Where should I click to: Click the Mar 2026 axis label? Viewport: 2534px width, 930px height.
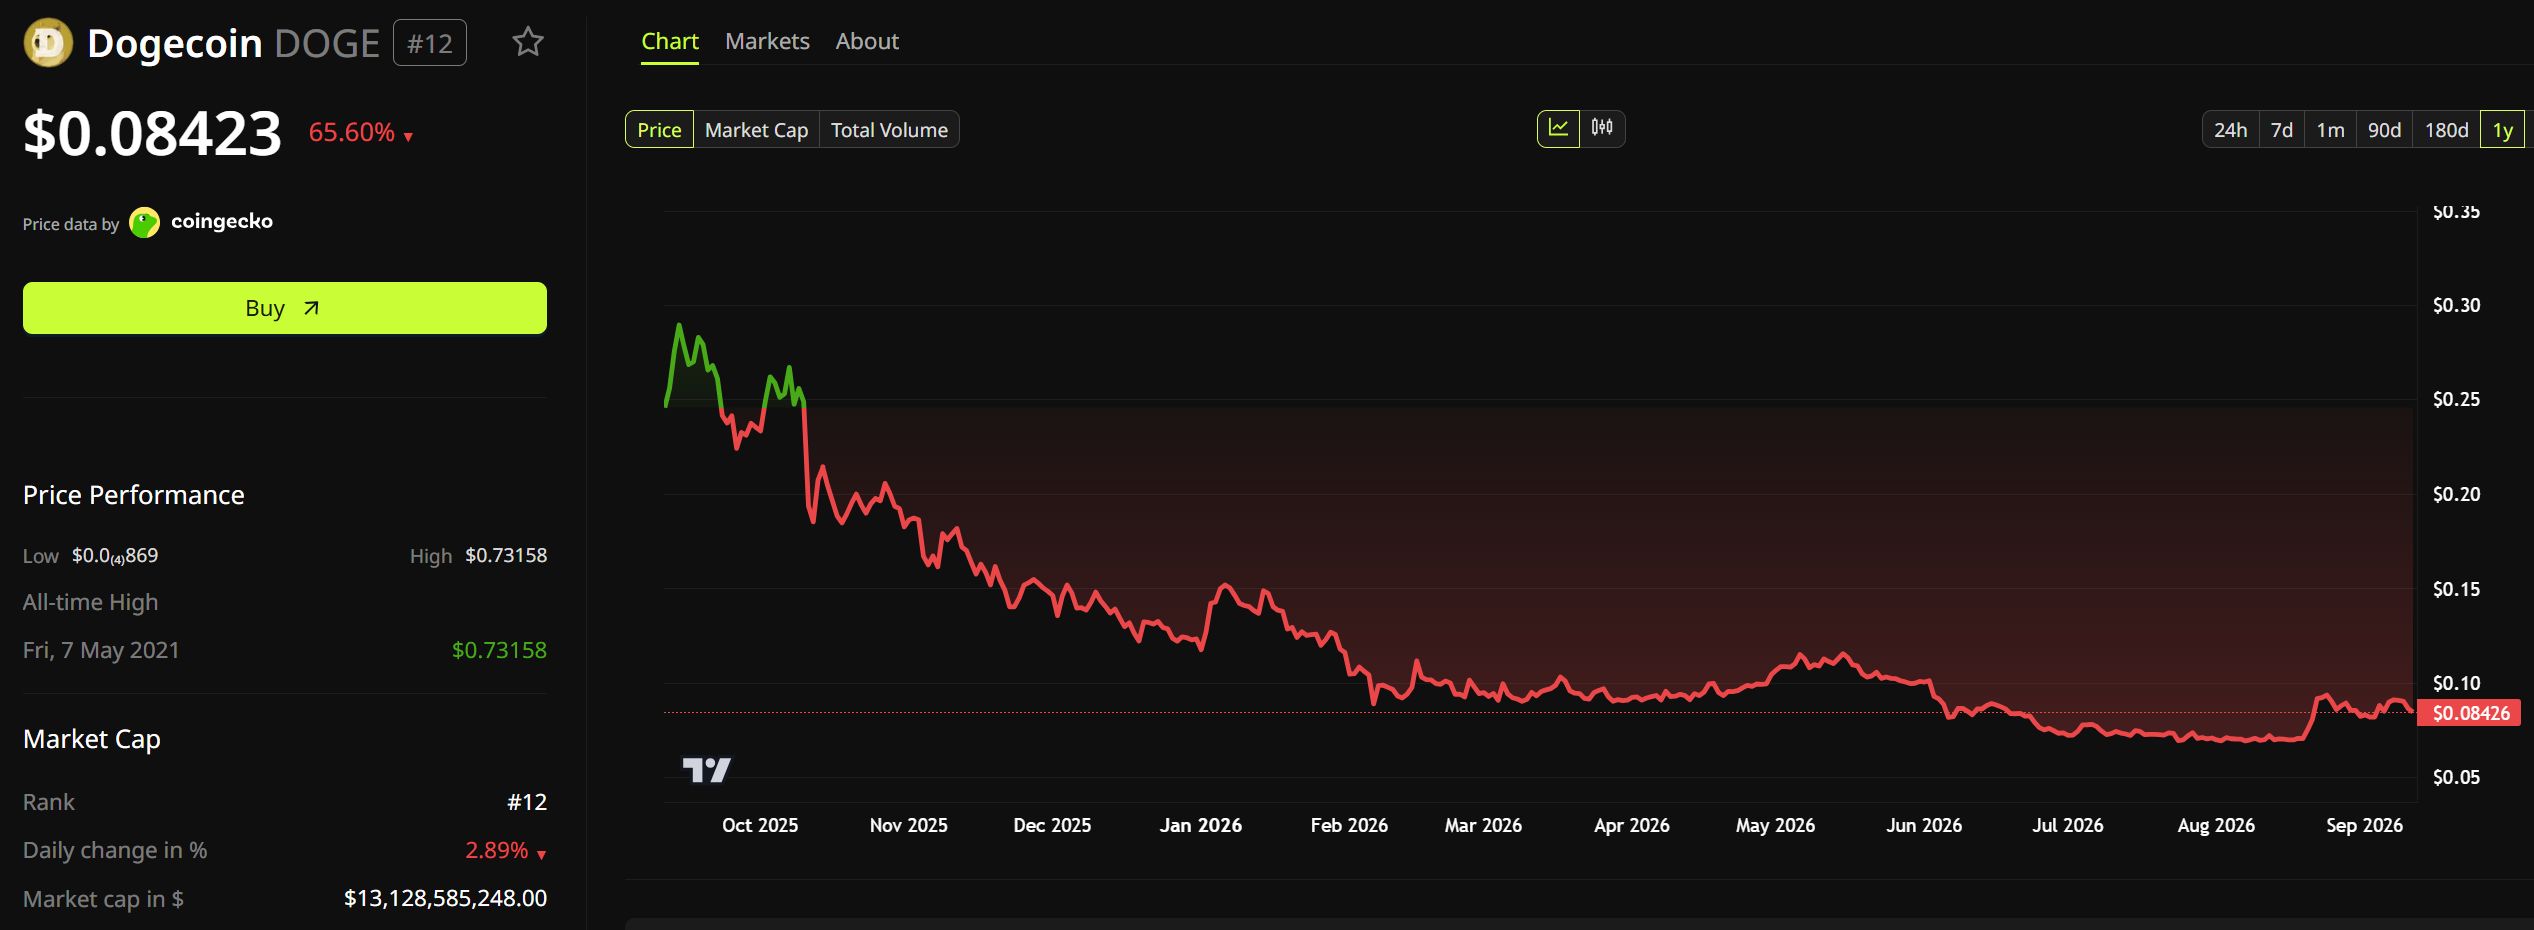tap(1483, 825)
